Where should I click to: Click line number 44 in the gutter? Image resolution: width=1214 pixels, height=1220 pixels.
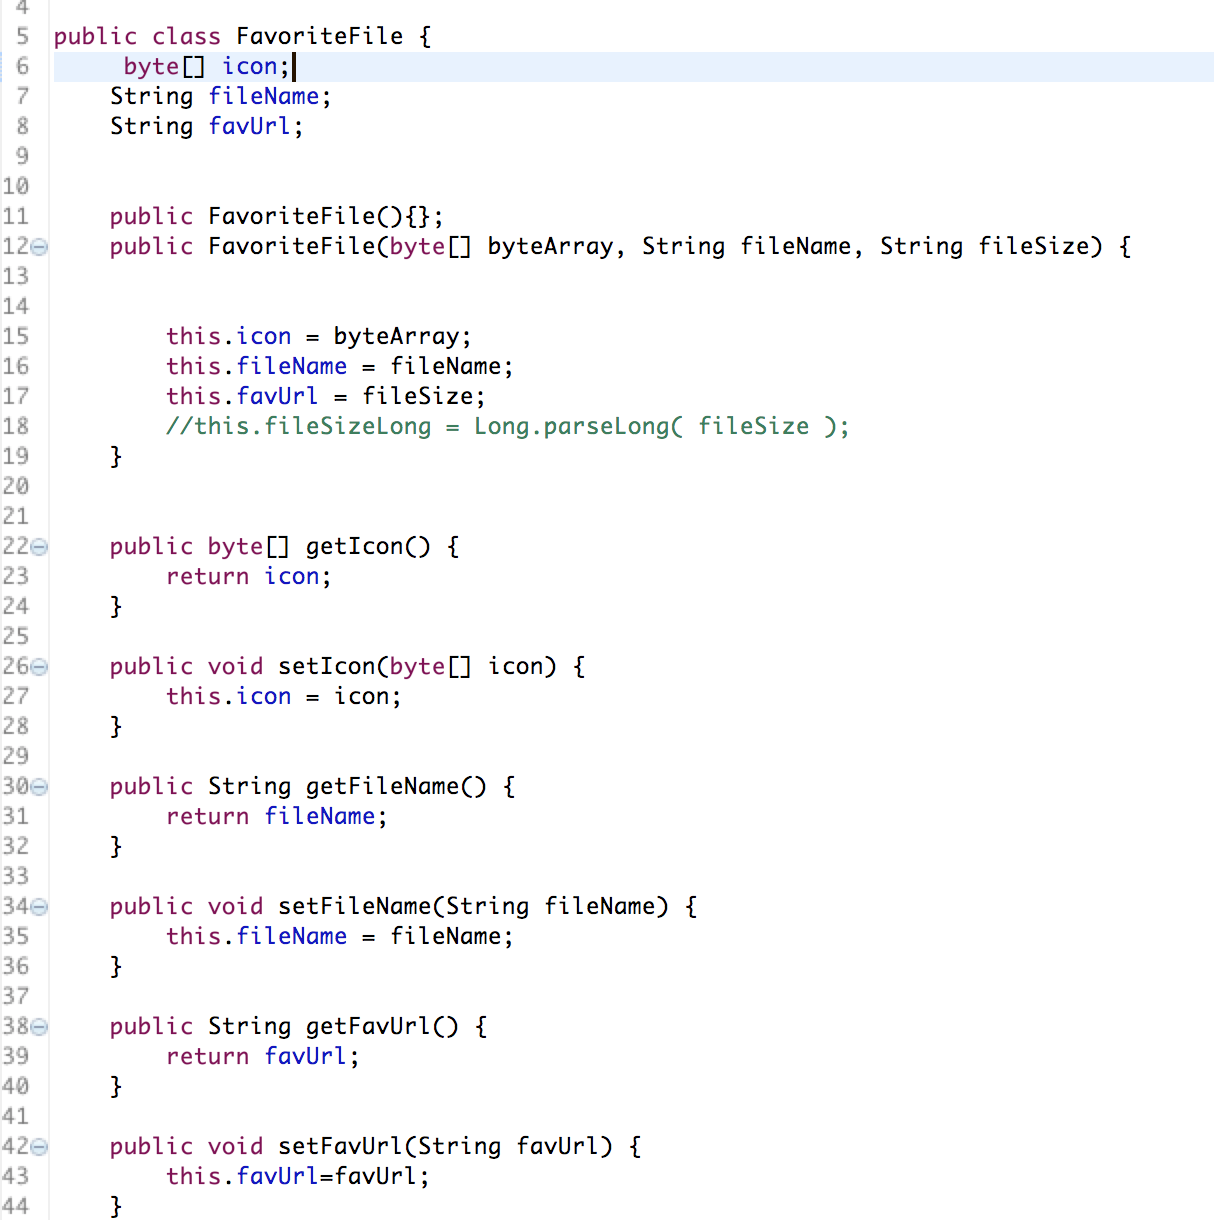(x=16, y=1207)
